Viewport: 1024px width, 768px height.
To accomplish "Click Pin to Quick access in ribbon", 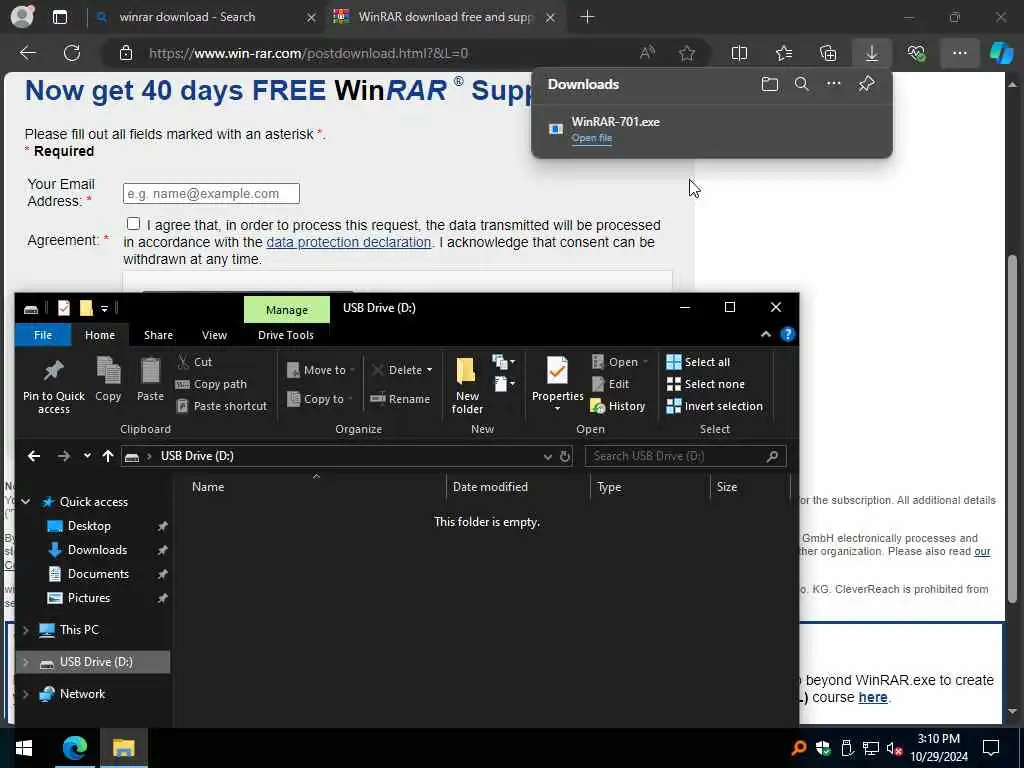I will click(54, 385).
